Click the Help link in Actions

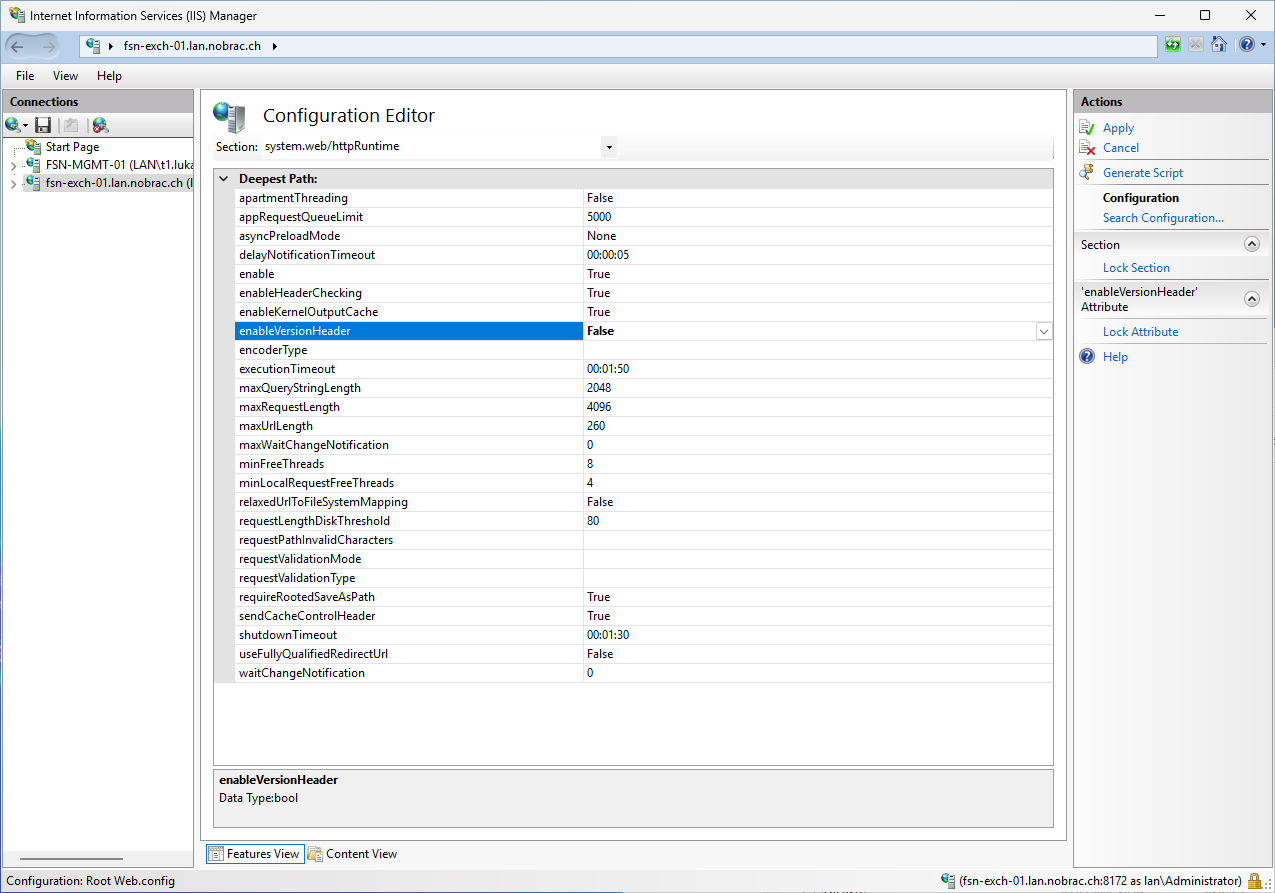coord(1115,357)
